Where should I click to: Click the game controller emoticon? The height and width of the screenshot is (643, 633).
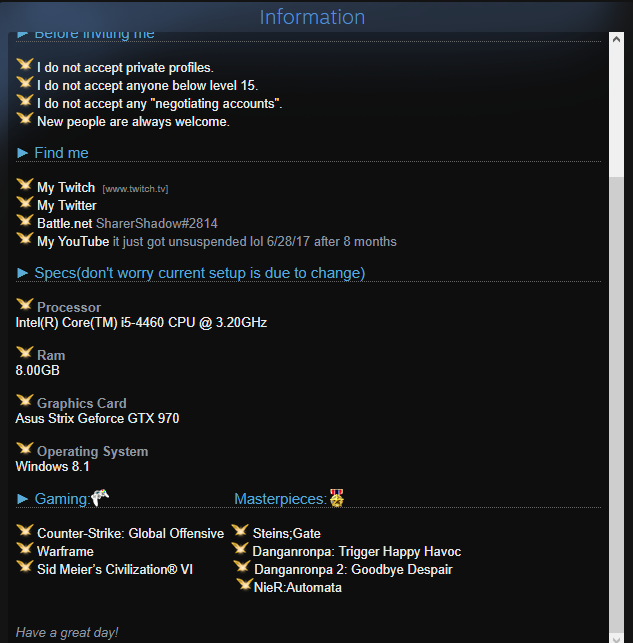(x=100, y=498)
